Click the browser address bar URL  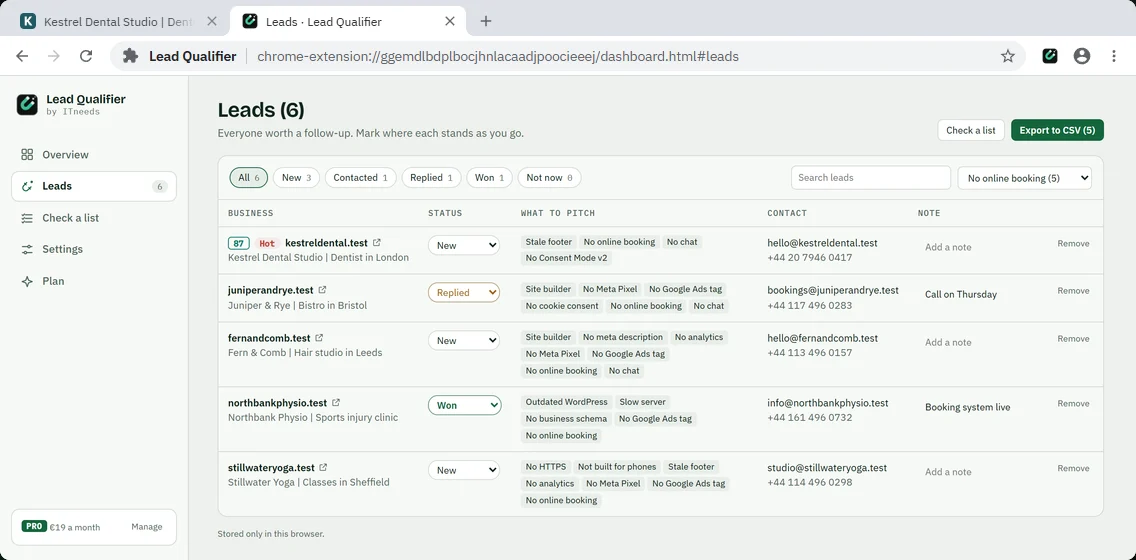[x=498, y=56]
